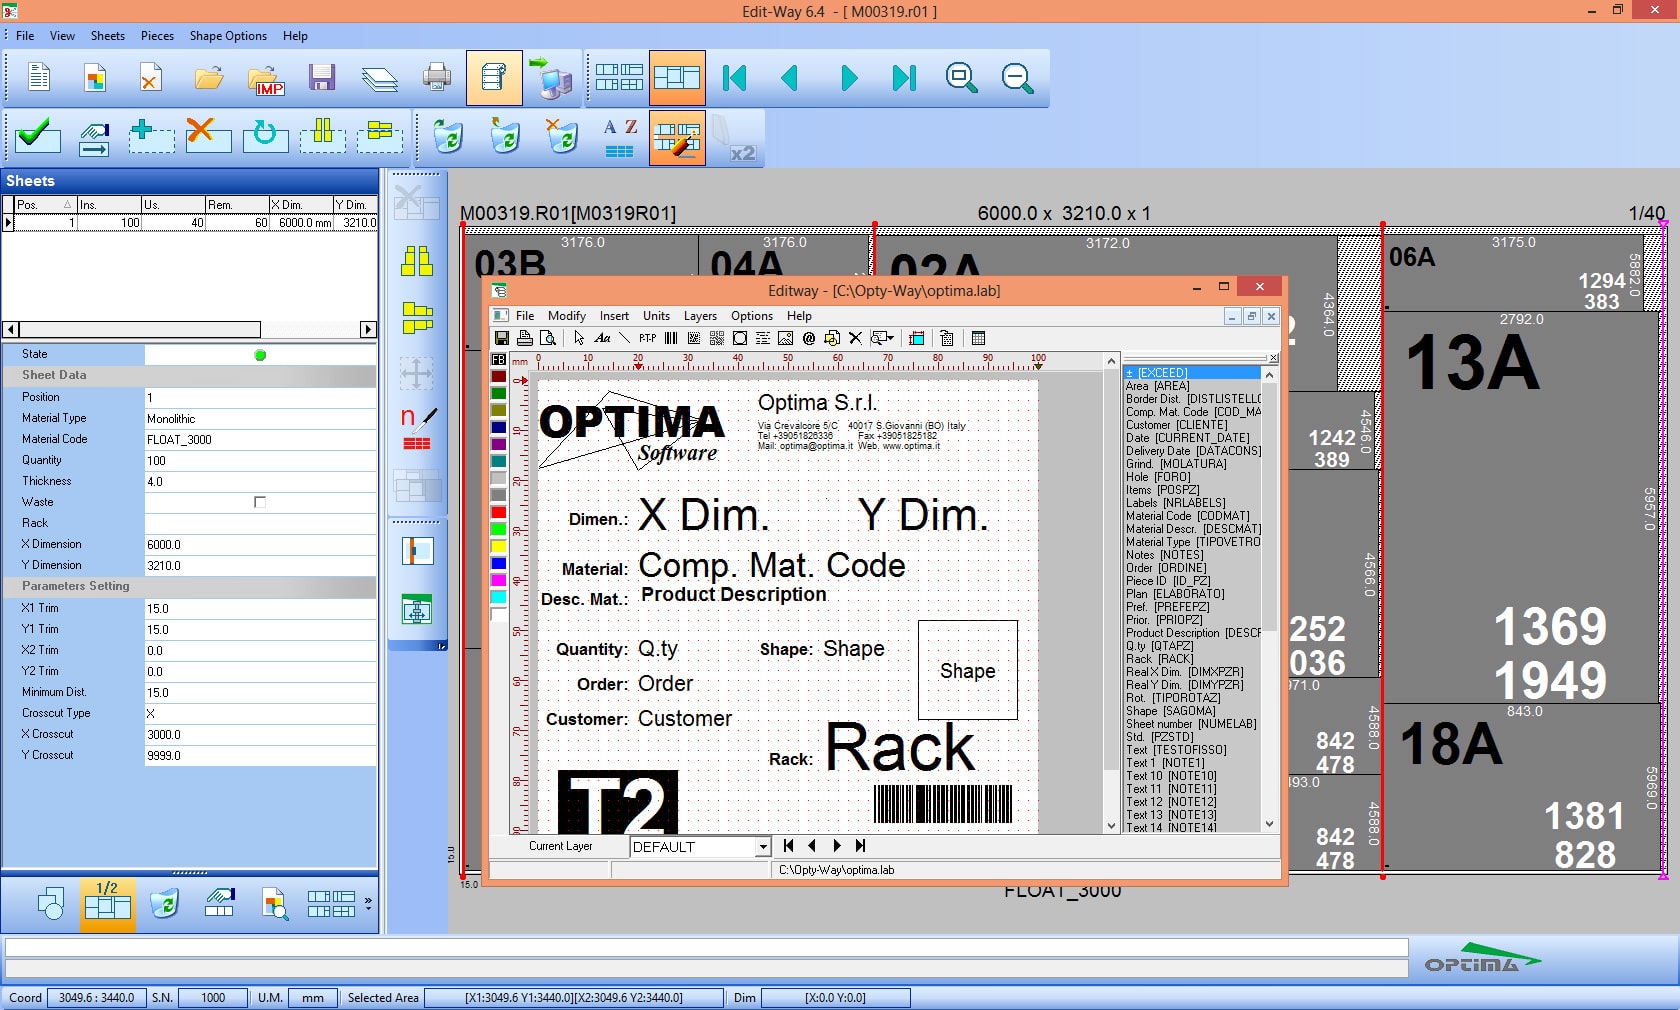Open the Layers menu in Editway

[700, 316]
